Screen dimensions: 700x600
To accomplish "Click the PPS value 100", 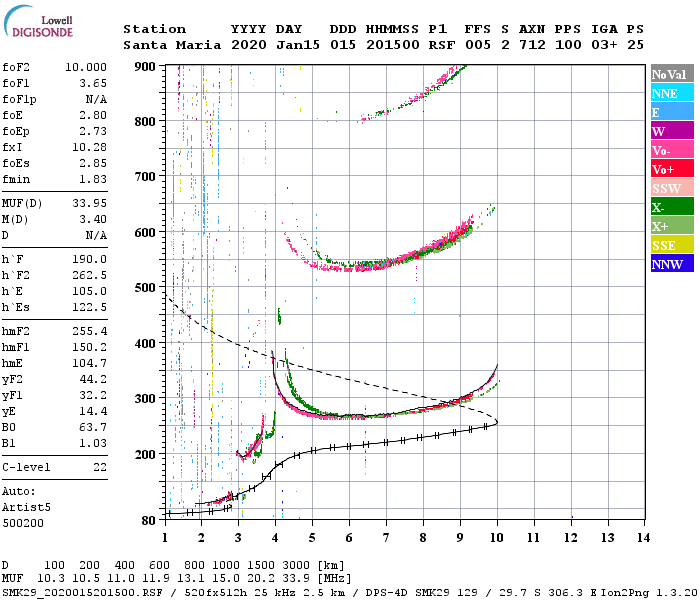I will 568,45.
